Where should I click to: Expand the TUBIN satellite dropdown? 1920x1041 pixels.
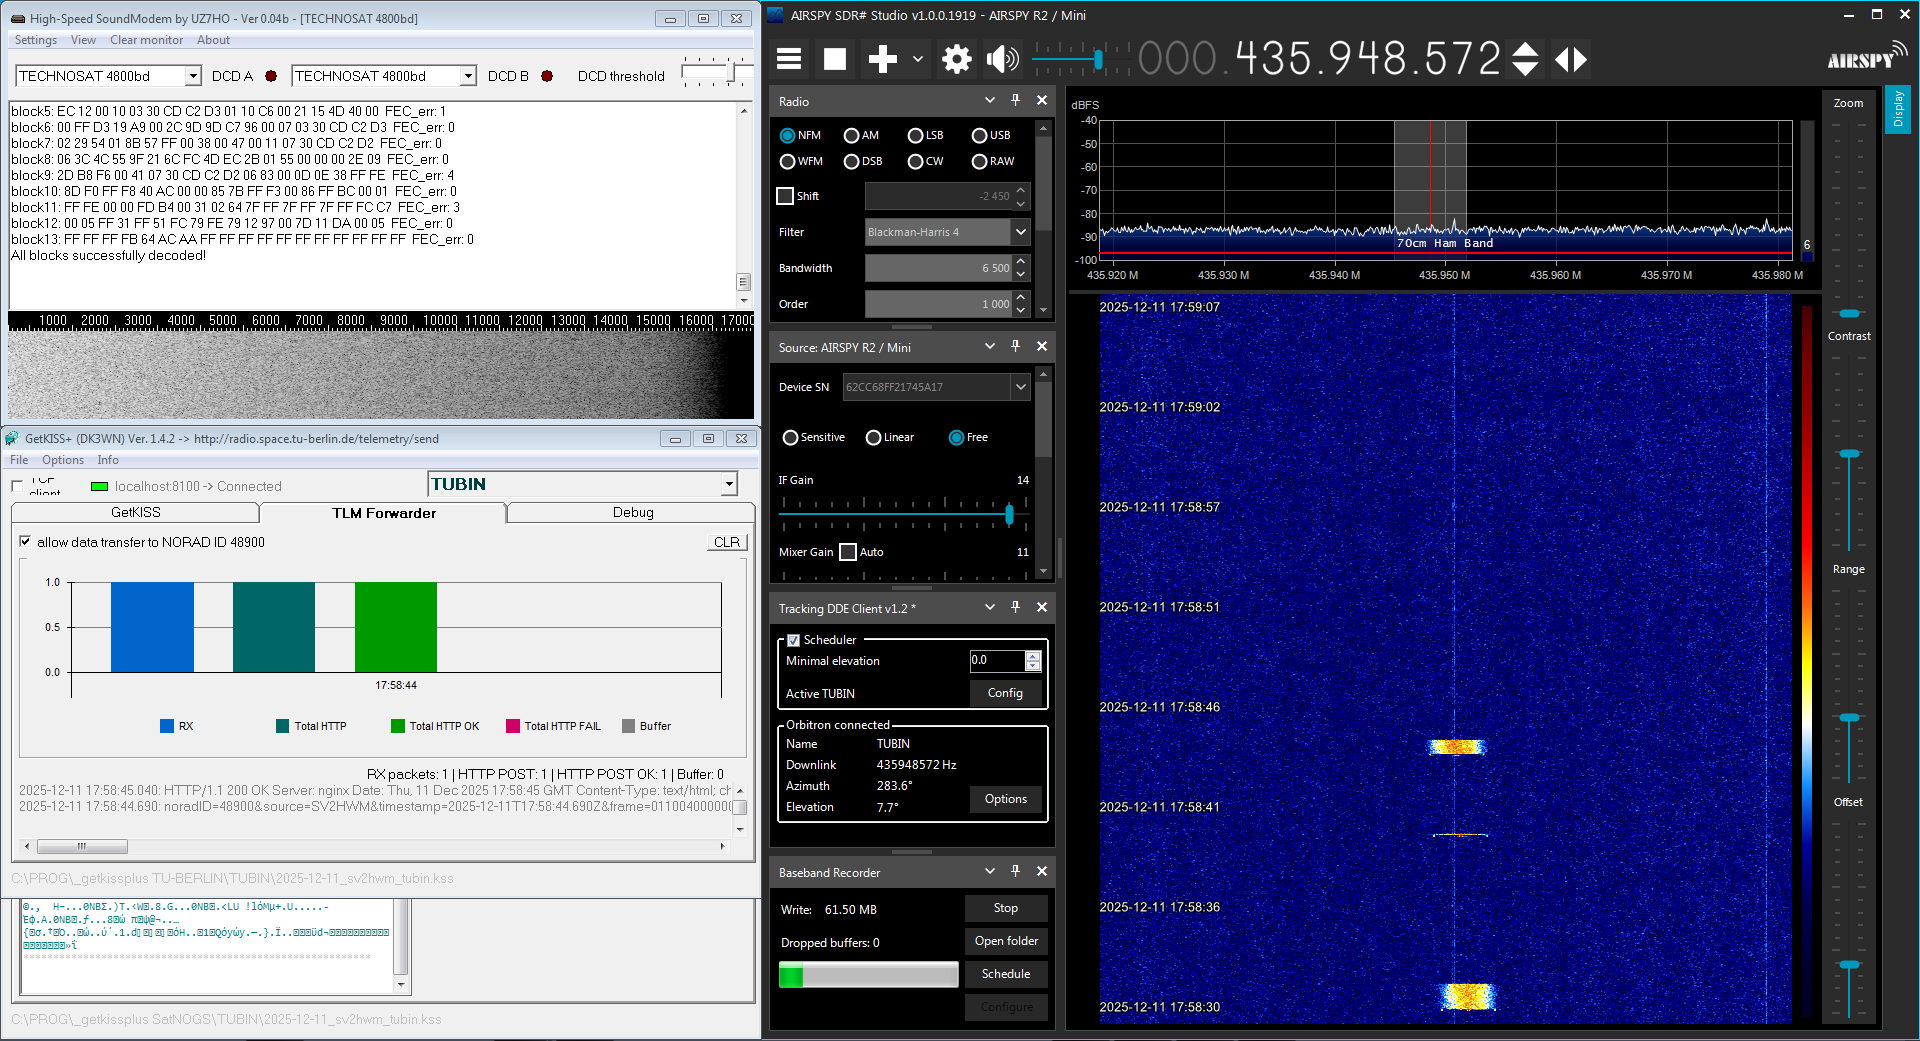coord(729,485)
